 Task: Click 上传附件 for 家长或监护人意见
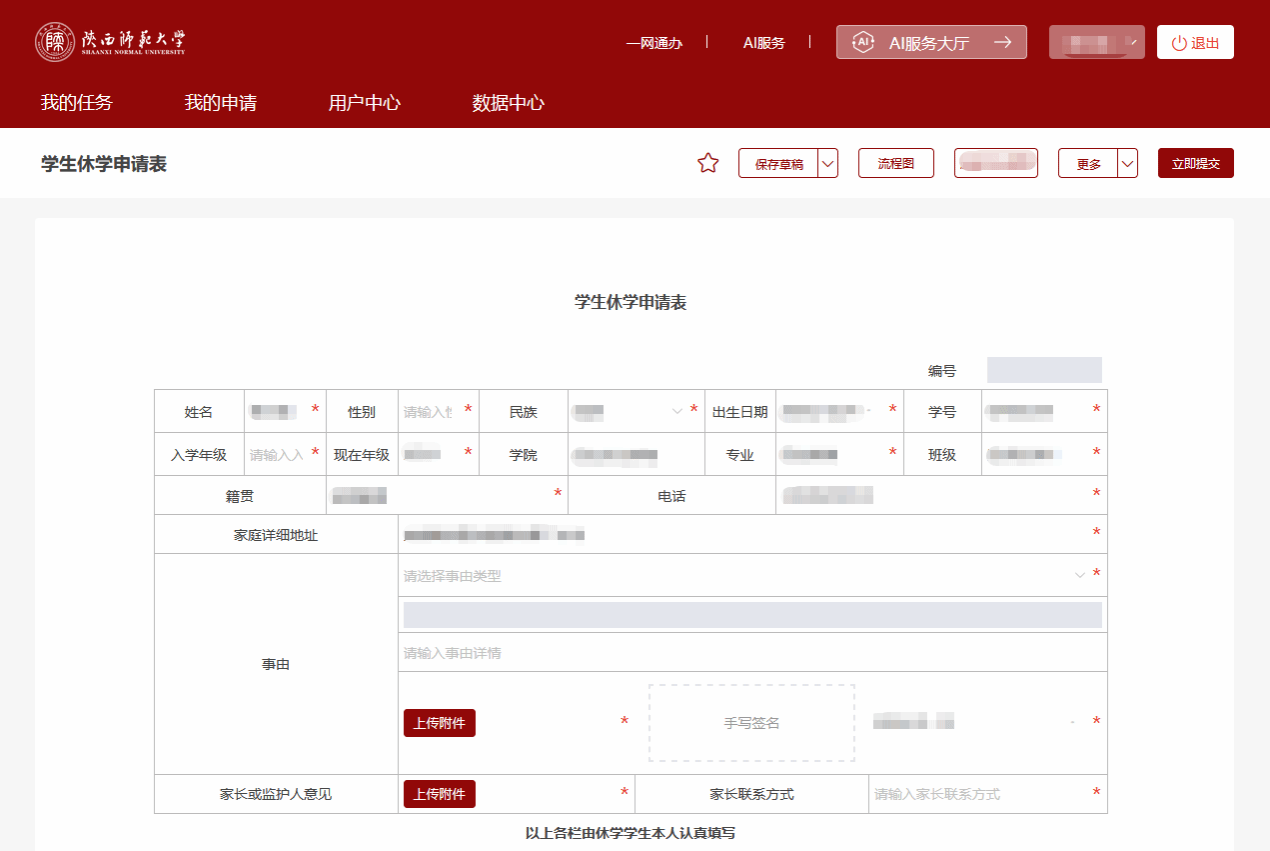[x=439, y=794]
